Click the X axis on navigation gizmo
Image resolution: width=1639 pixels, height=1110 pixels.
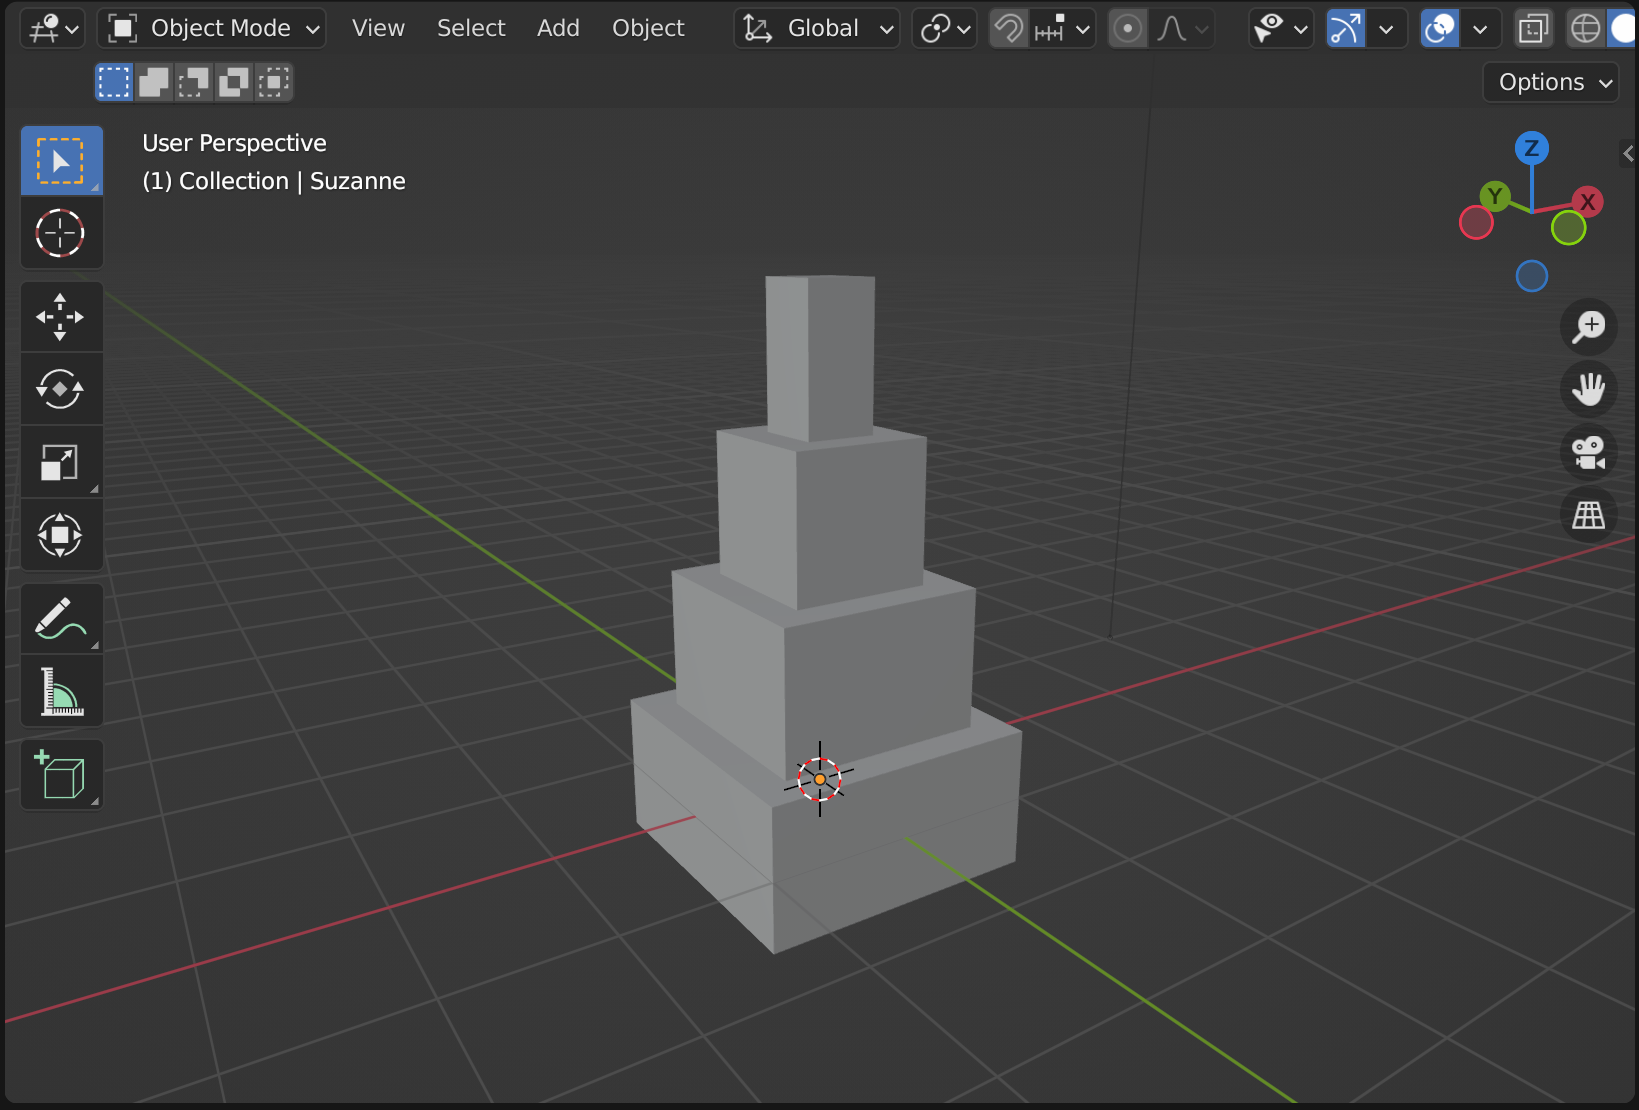[x=1587, y=202]
